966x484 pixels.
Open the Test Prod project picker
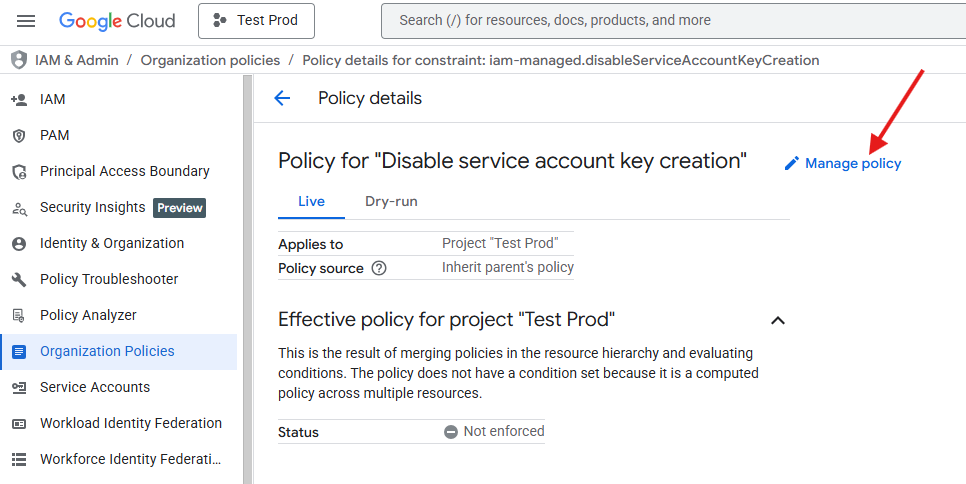[x=256, y=21]
